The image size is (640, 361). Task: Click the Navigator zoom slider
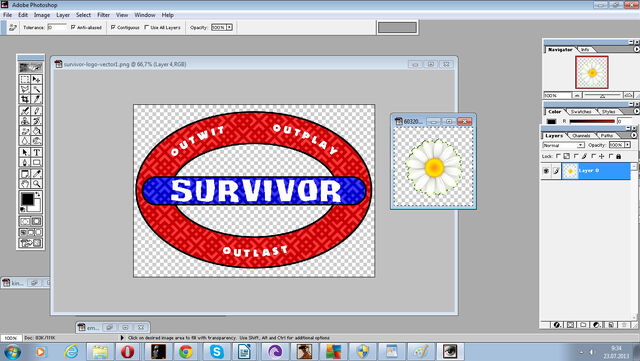(602, 96)
